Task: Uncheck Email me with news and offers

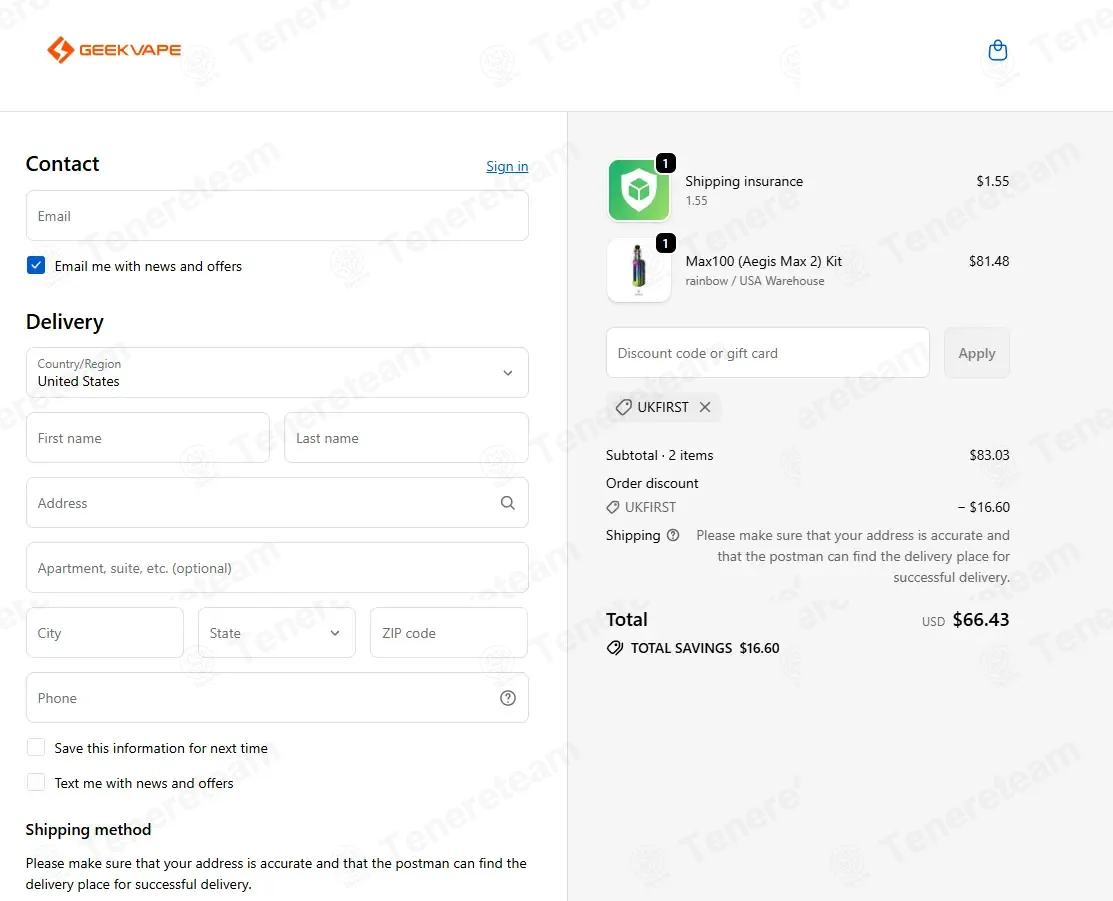Action: tap(36, 266)
